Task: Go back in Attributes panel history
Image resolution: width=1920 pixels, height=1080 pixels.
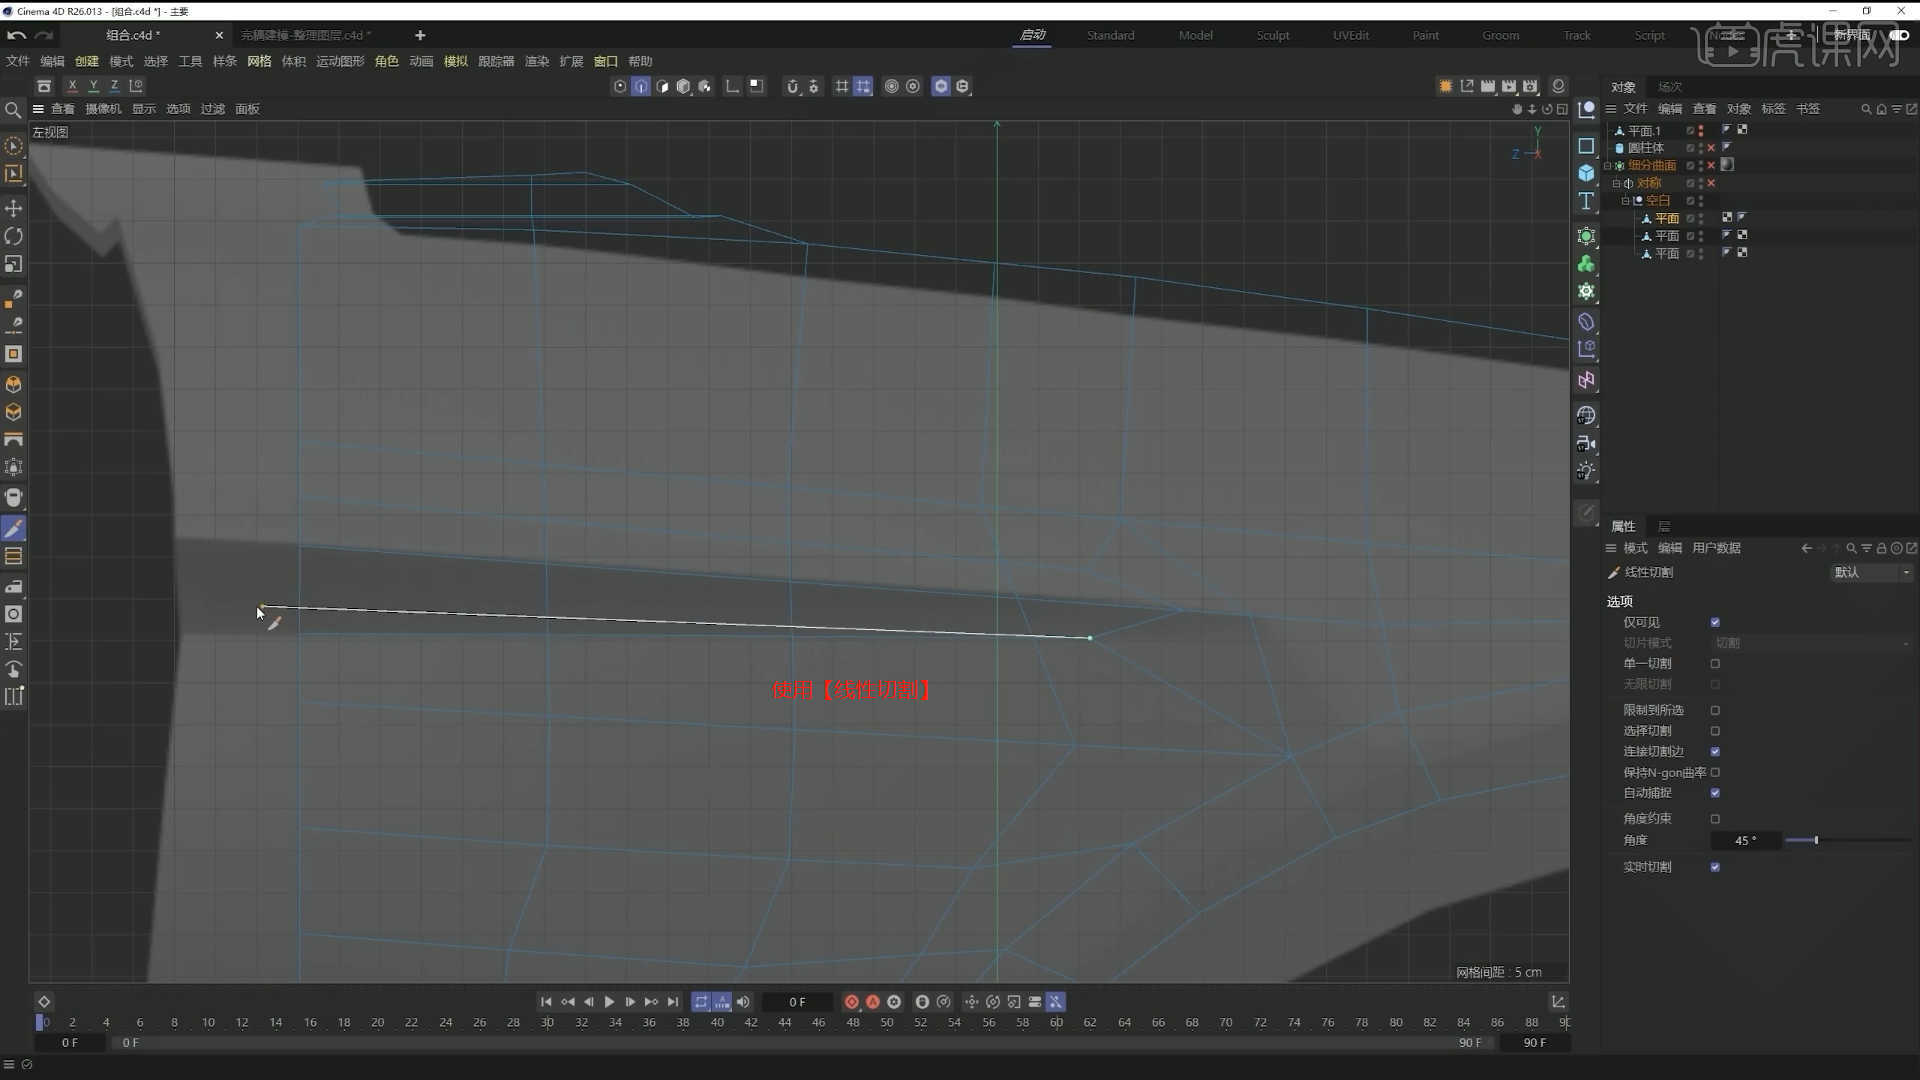Action: [x=1806, y=548]
